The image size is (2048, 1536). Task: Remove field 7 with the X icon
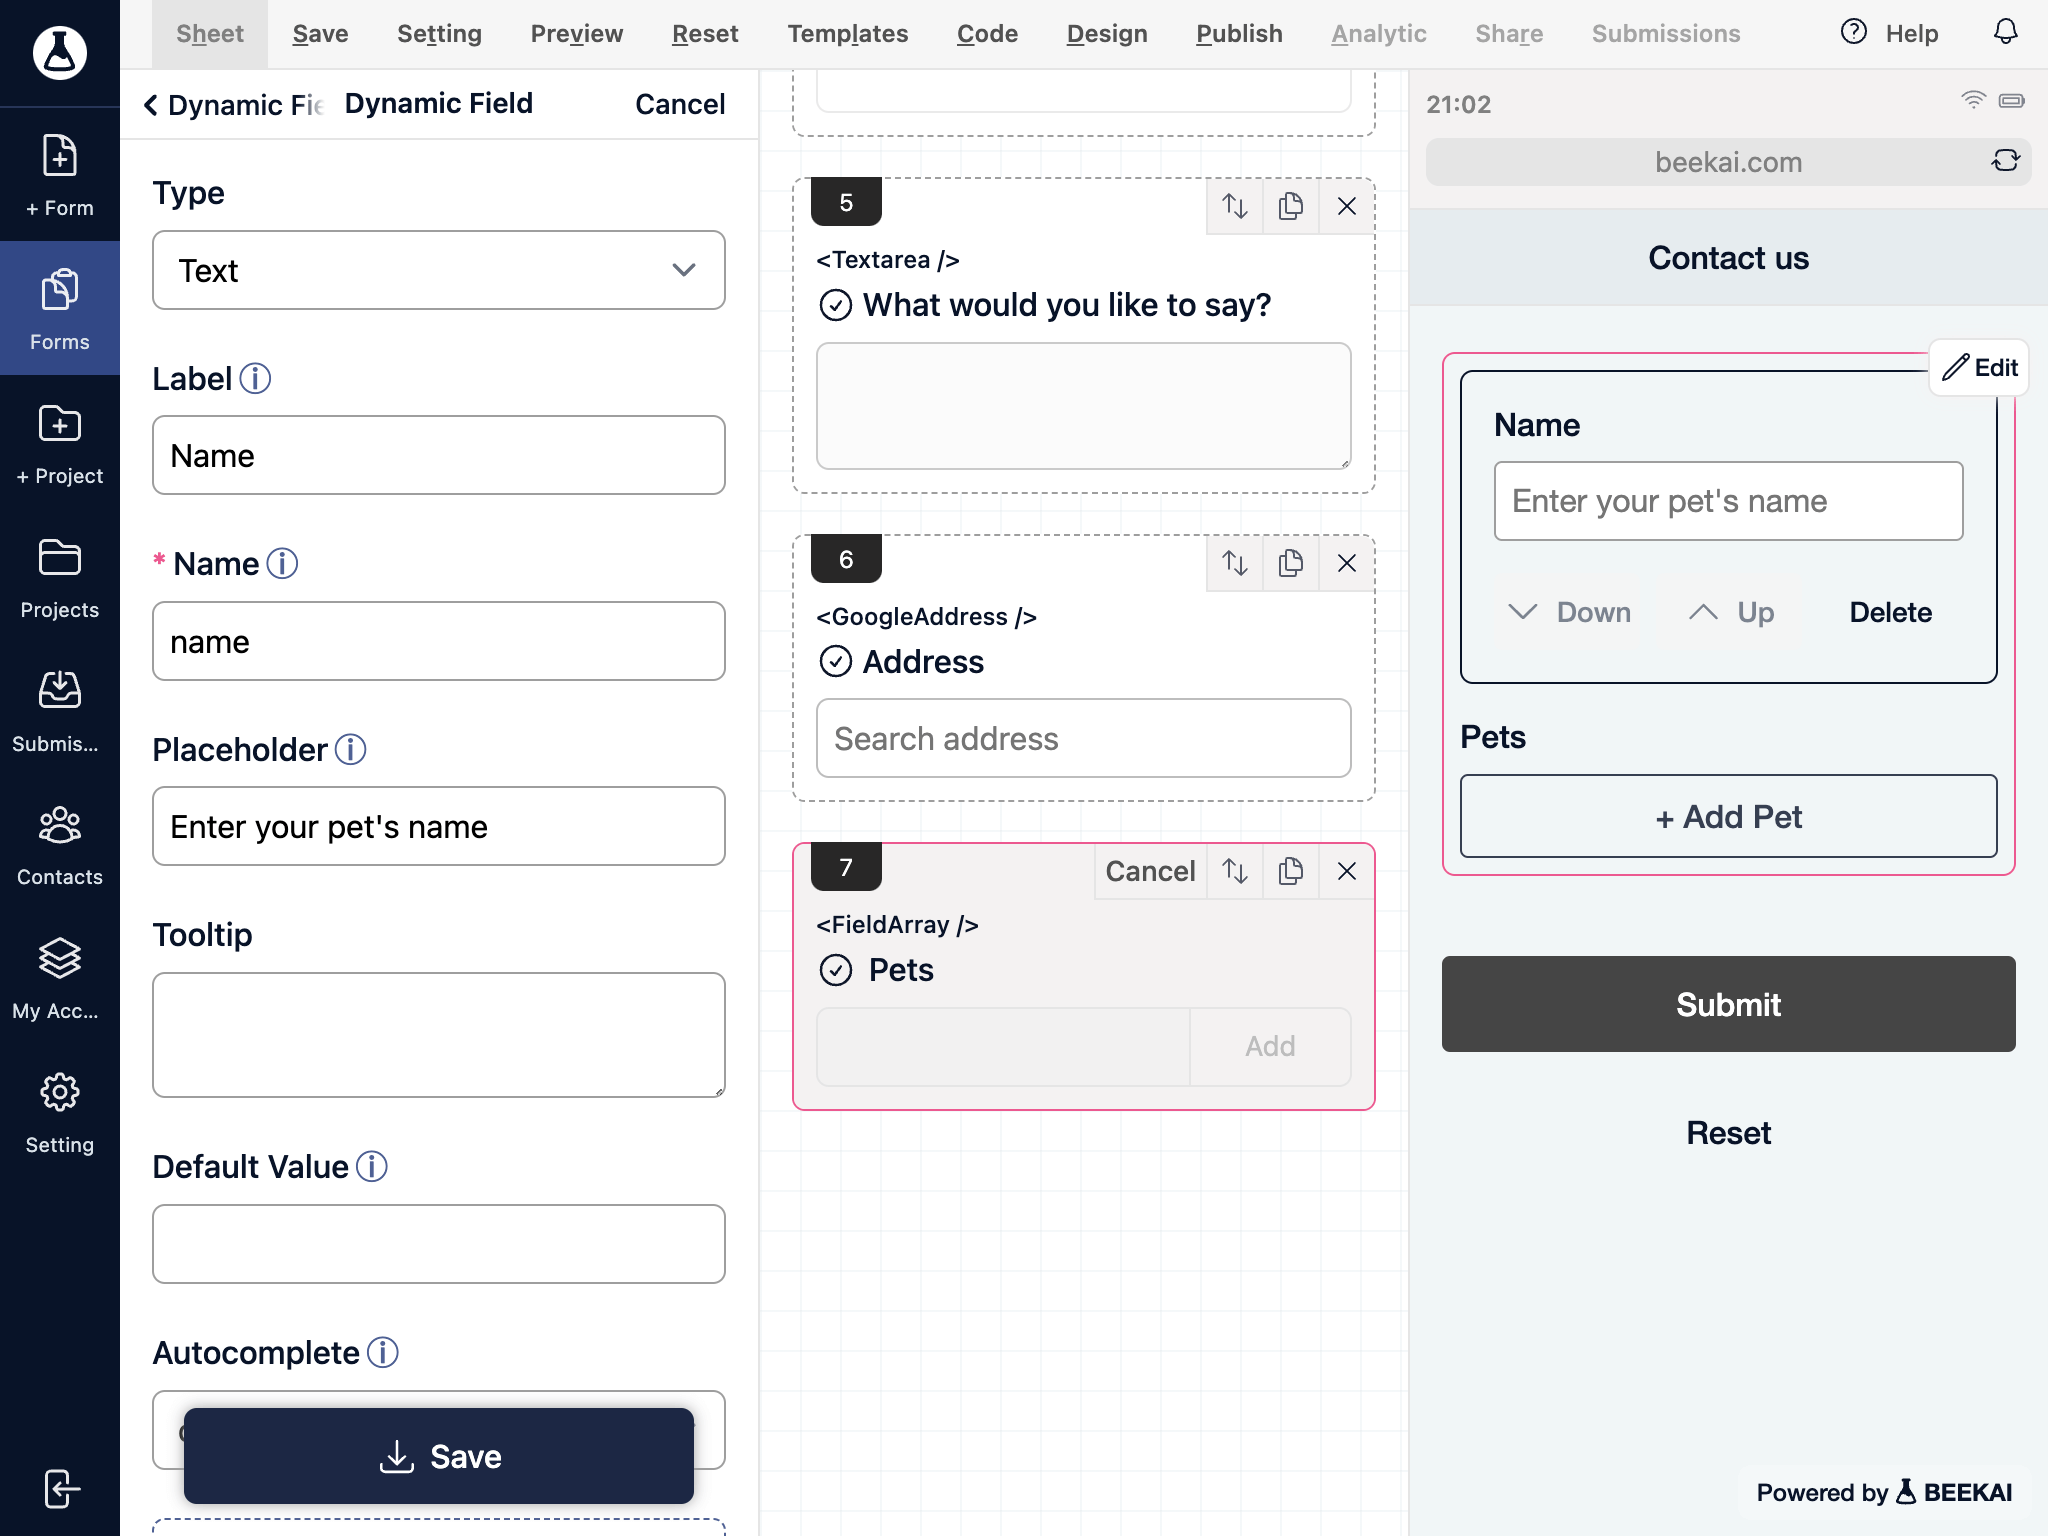click(x=1347, y=871)
